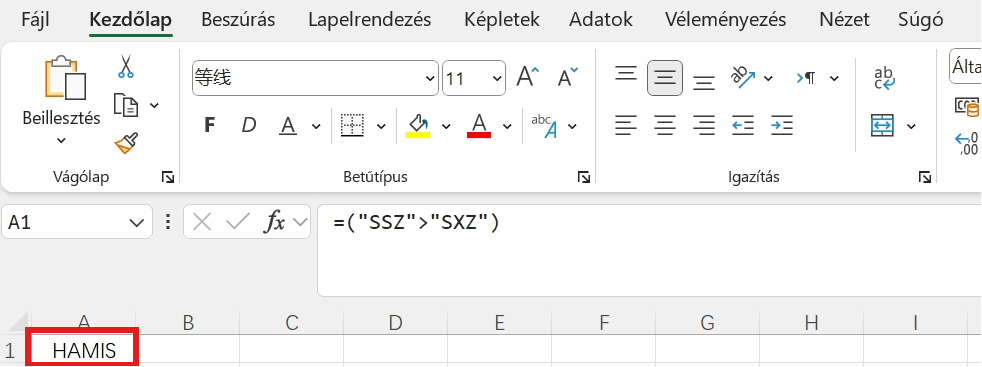The height and width of the screenshot is (367, 982).
Task: Open the Képletek tab
Action: [x=502, y=19]
